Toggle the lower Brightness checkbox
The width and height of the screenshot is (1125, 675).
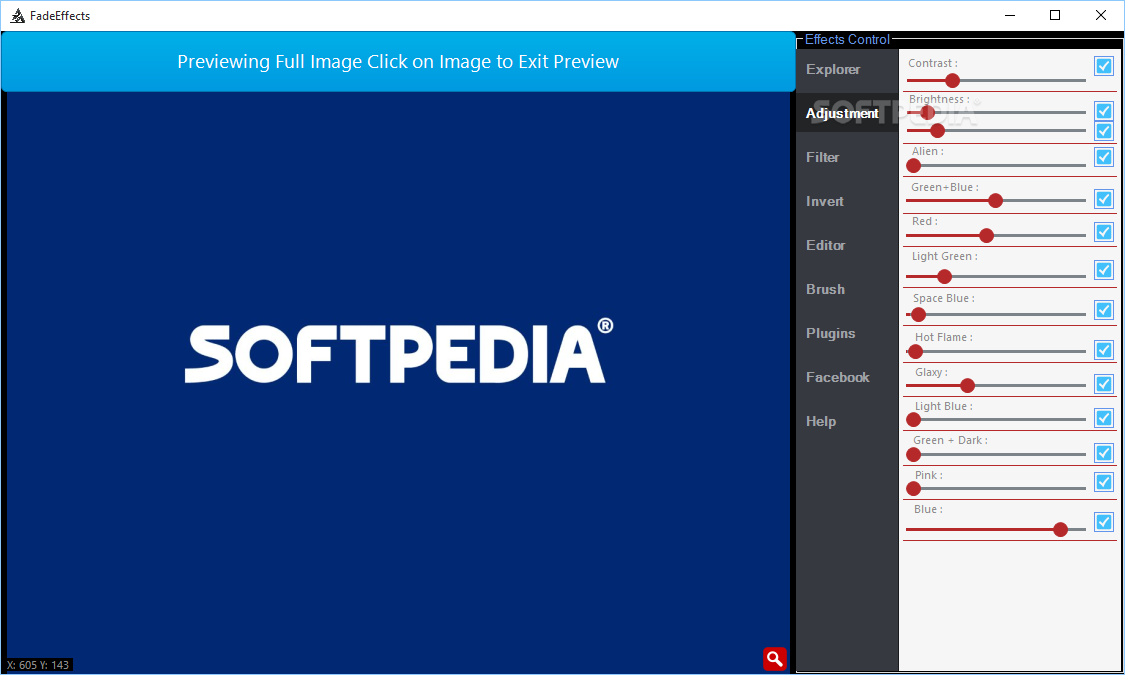[x=1103, y=131]
